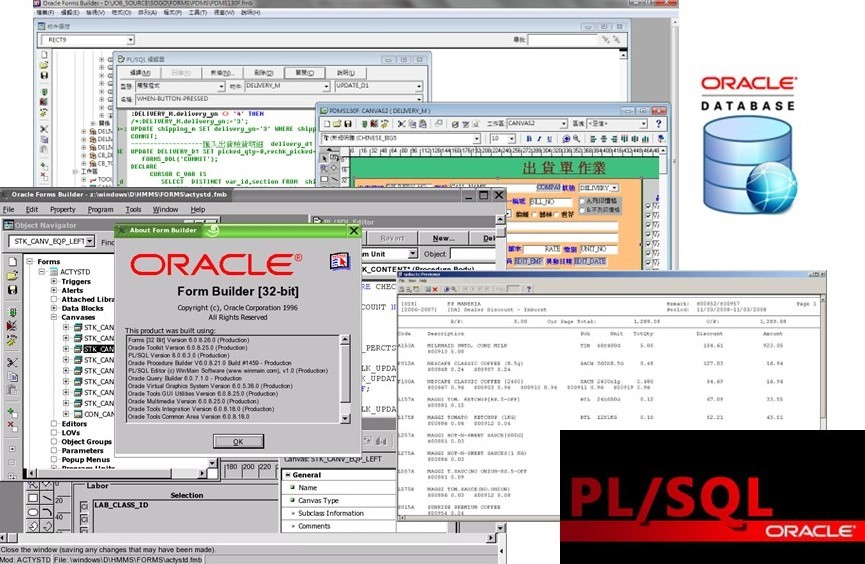The image size is (865, 564).
Task: Click the blue Help question mark in CANVAS2 editor
Action: pos(658,124)
